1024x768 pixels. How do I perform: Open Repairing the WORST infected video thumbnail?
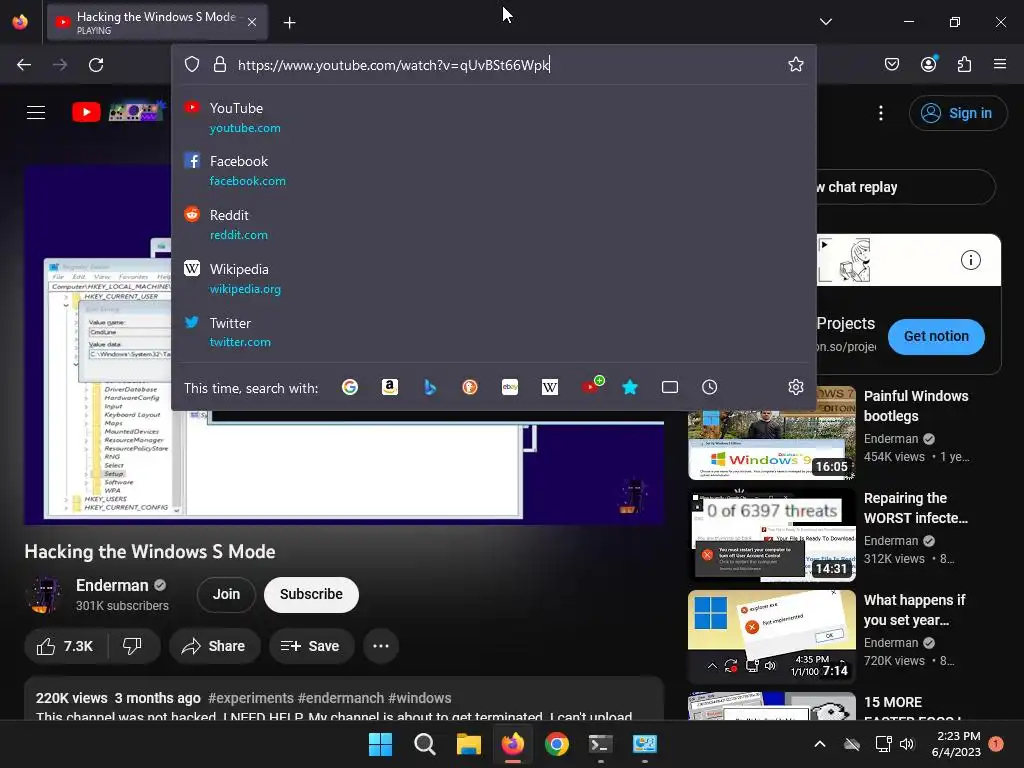pyautogui.click(x=771, y=535)
